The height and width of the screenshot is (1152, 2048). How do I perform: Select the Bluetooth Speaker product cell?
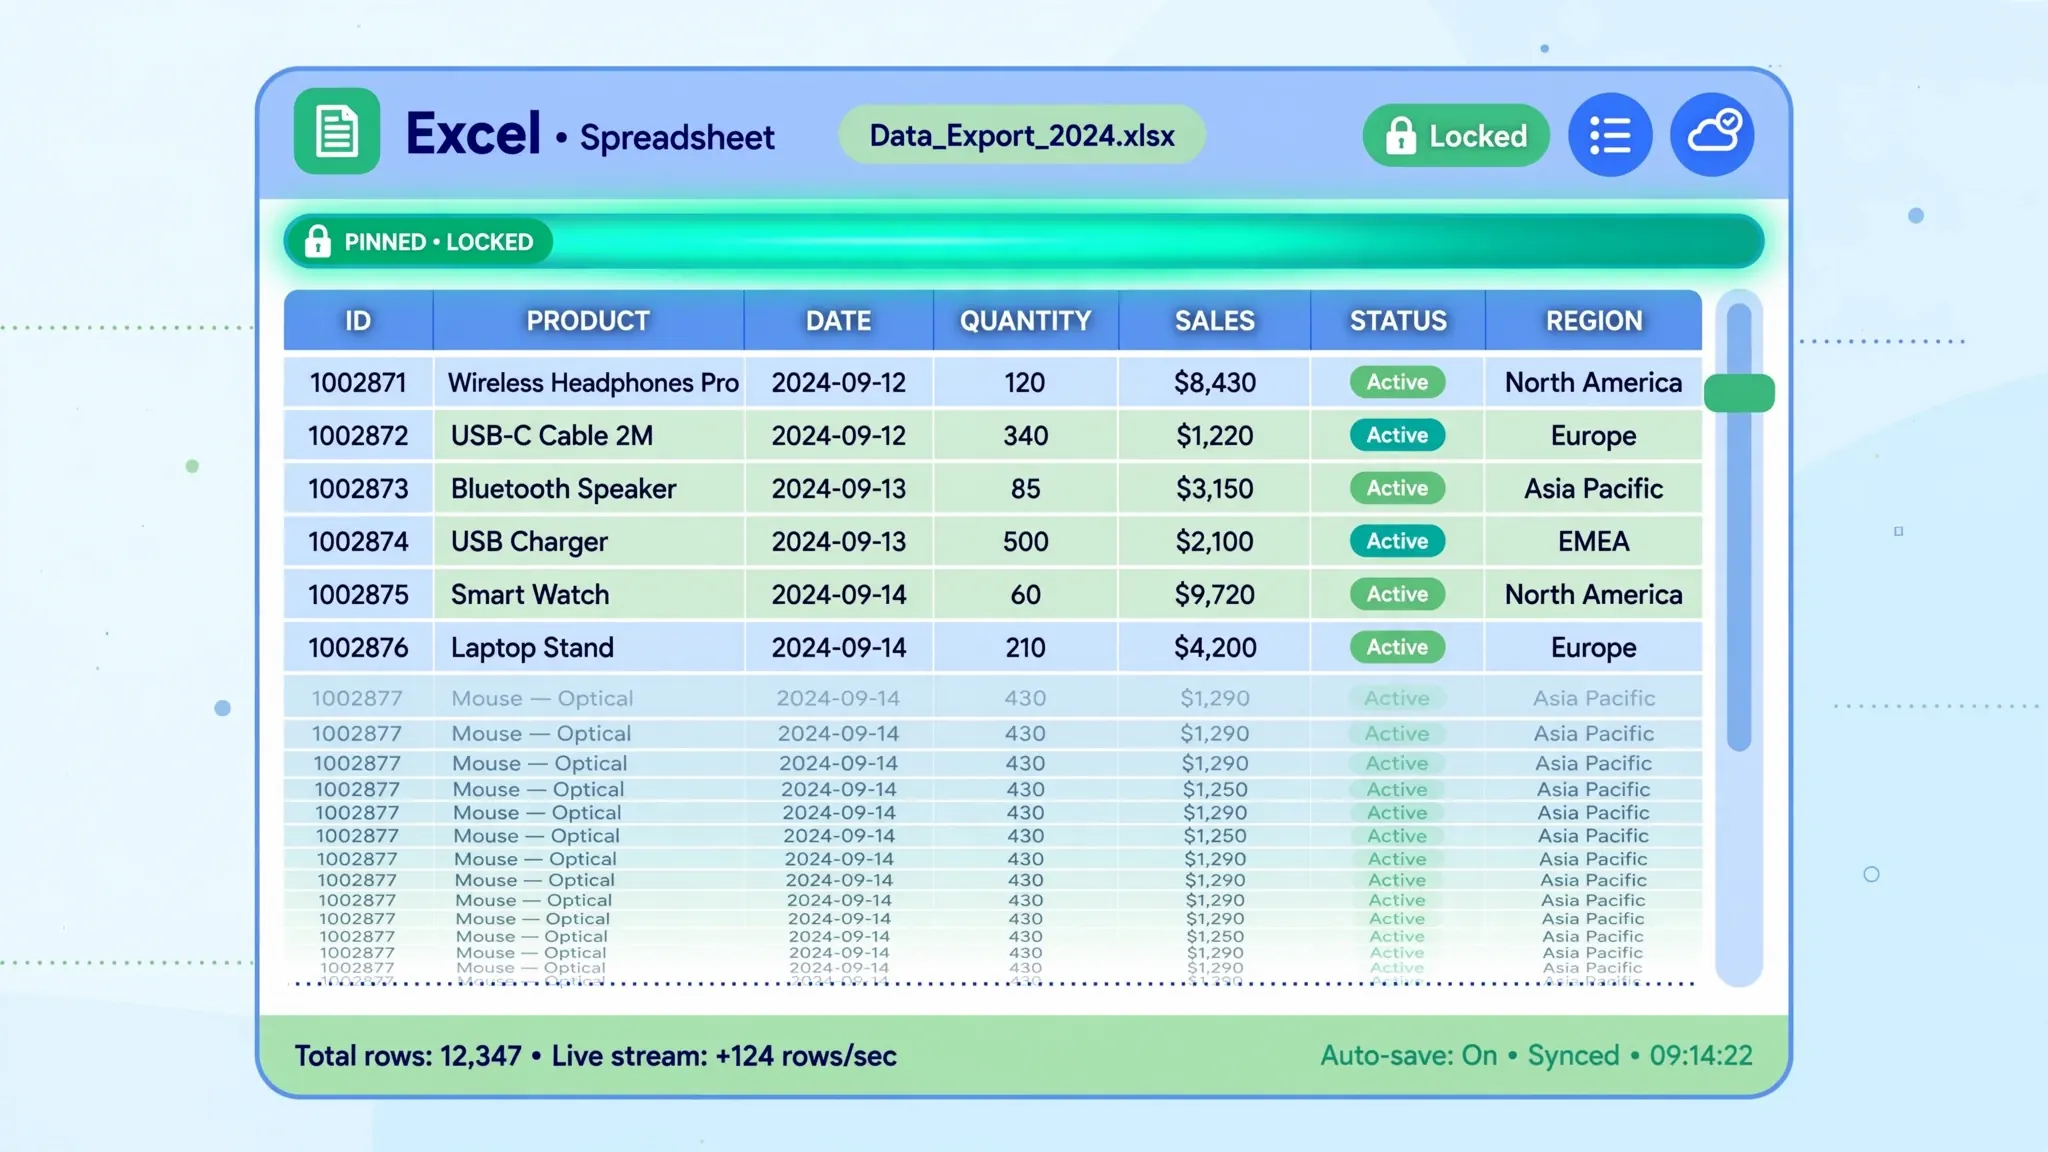coord(588,488)
